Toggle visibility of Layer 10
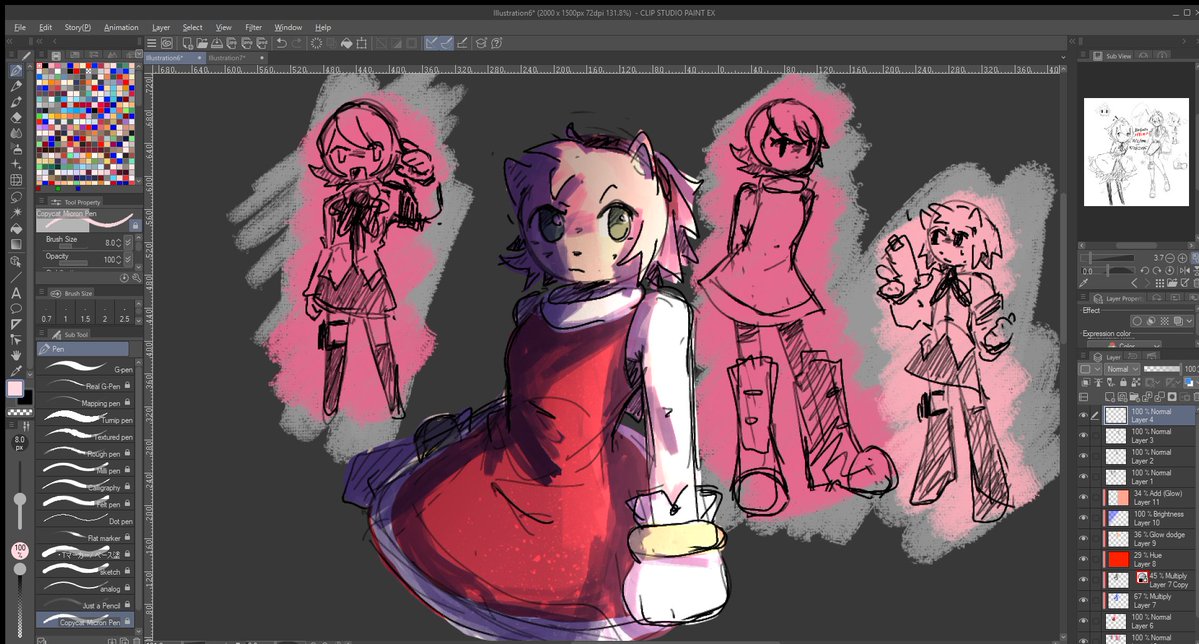 pyautogui.click(x=1084, y=519)
